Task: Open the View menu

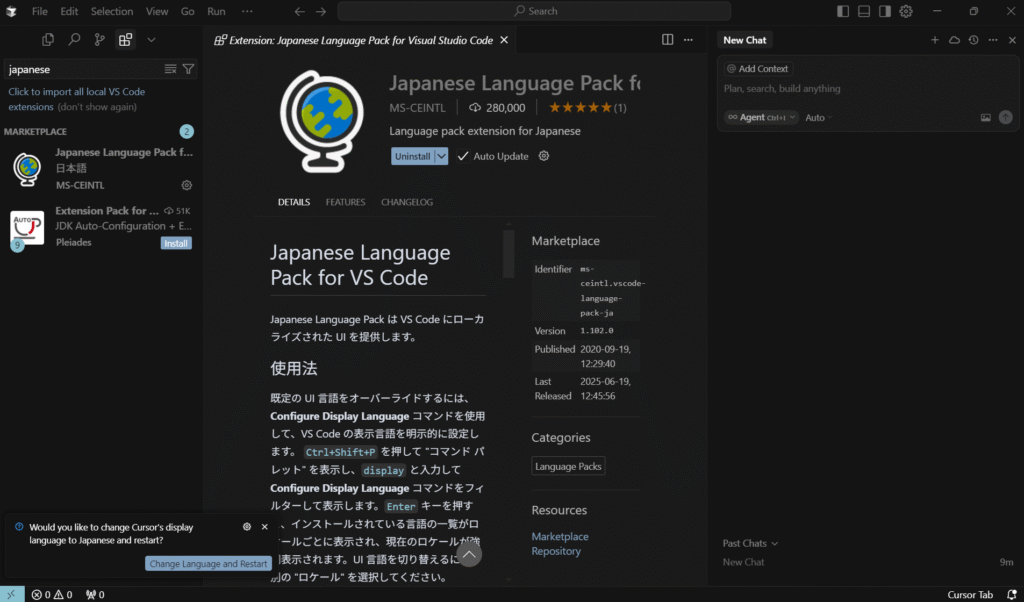Action: (x=157, y=11)
